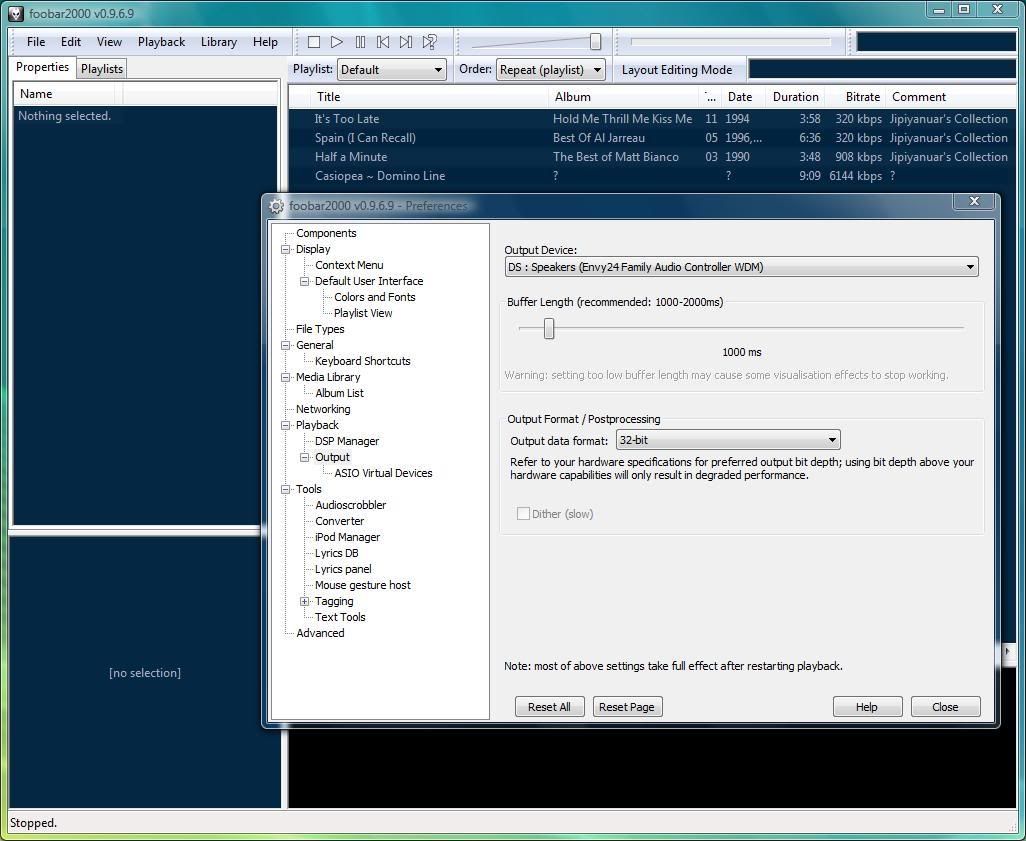1026x841 pixels.
Task: Open the playback Order dropdown
Action: pyautogui.click(x=551, y=70)
